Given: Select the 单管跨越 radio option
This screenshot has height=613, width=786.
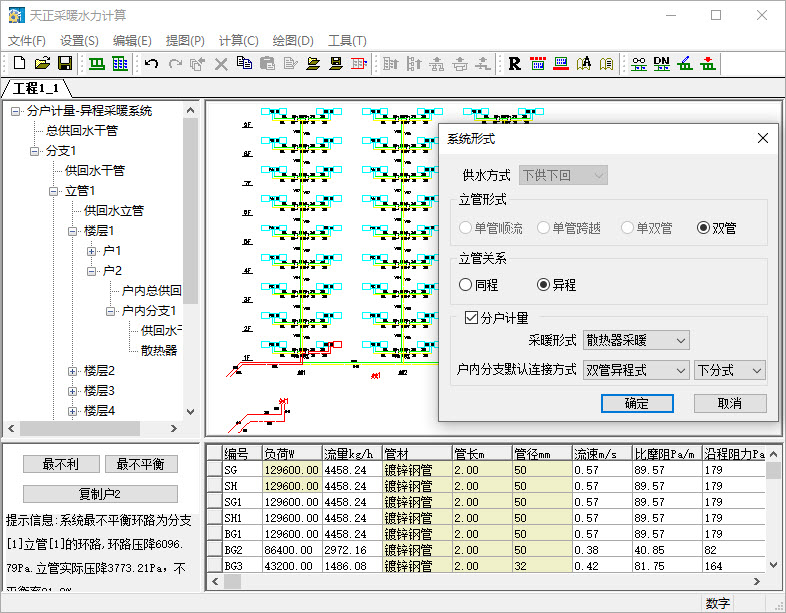Looking at the screenshot, I should 543,228.
